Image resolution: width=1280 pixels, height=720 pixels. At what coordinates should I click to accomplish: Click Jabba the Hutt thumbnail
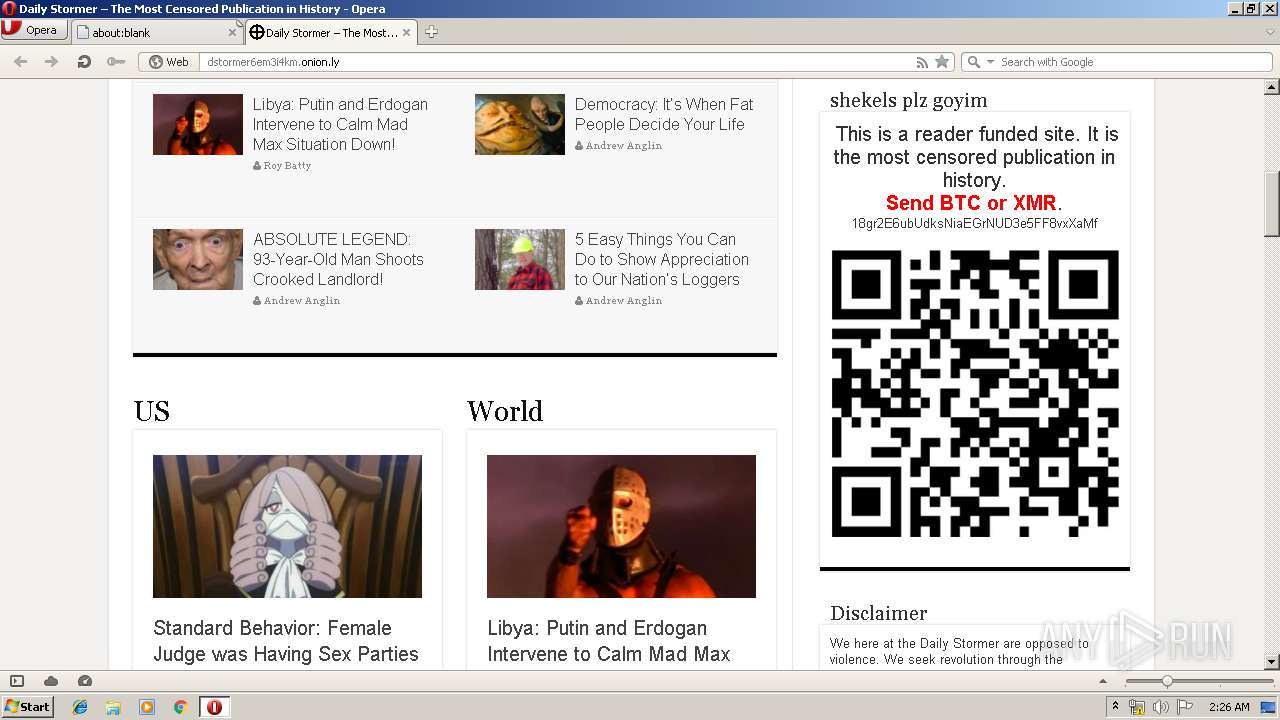click(x=520, y=124)
